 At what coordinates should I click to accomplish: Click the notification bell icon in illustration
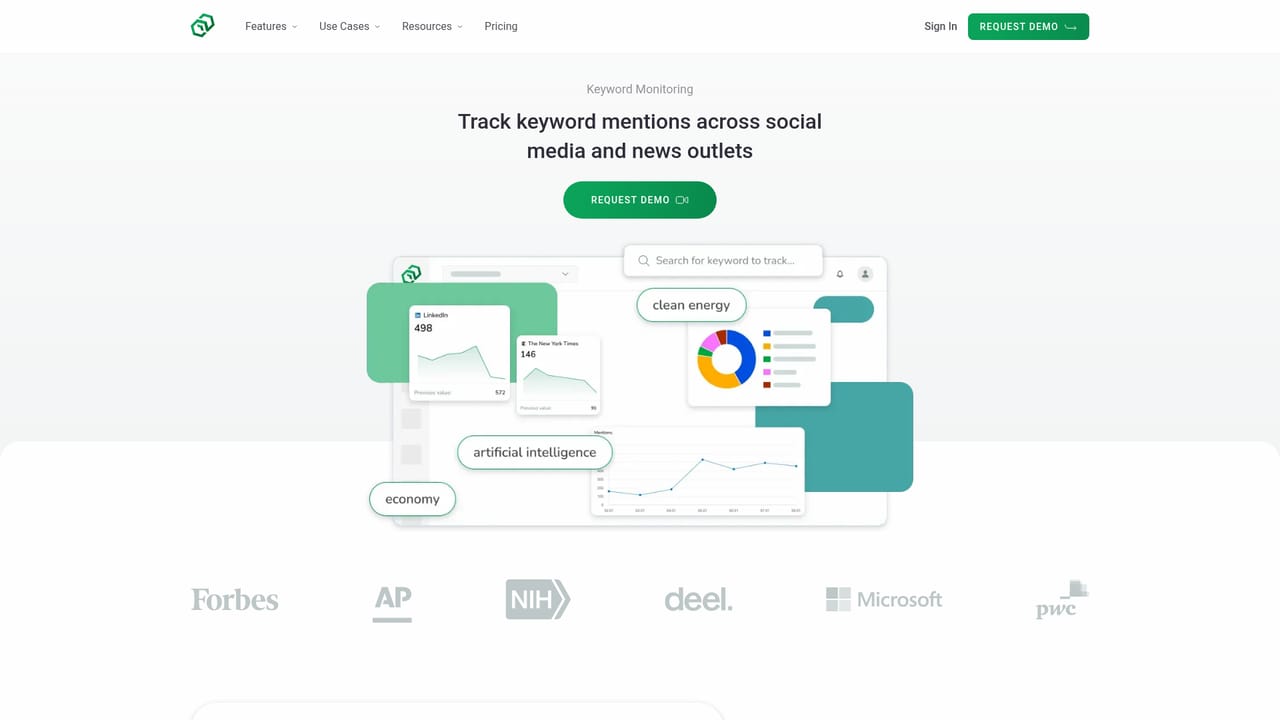point(840,274)
